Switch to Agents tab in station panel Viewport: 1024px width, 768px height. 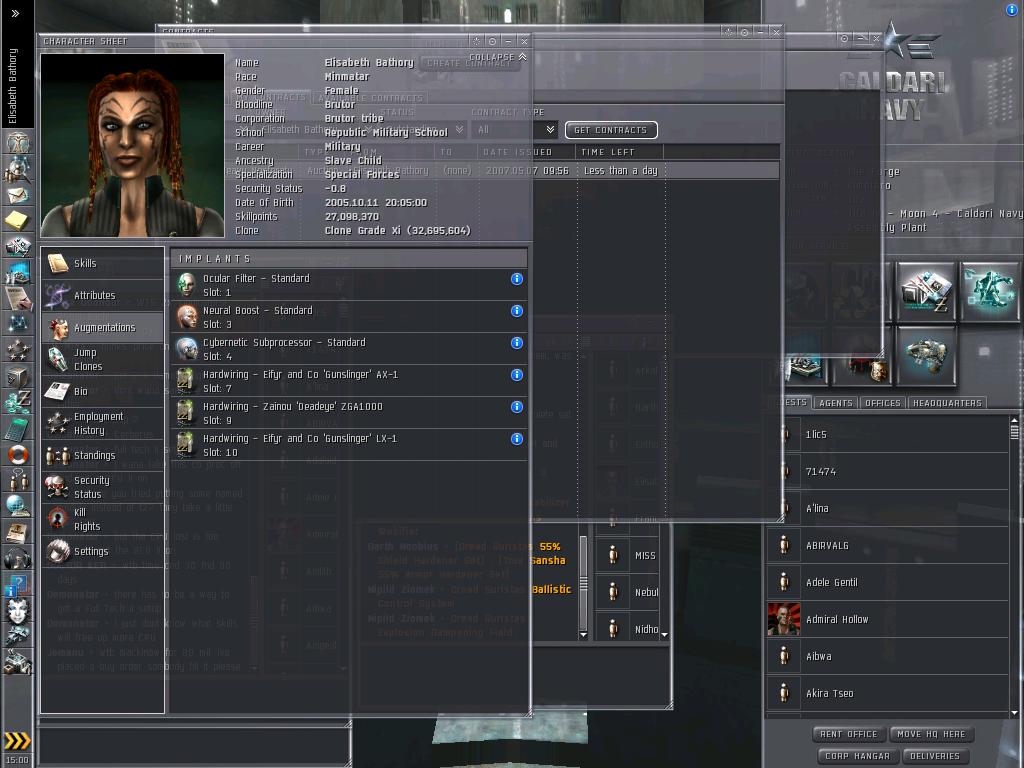pyautogui.click(x=835, y=403)
